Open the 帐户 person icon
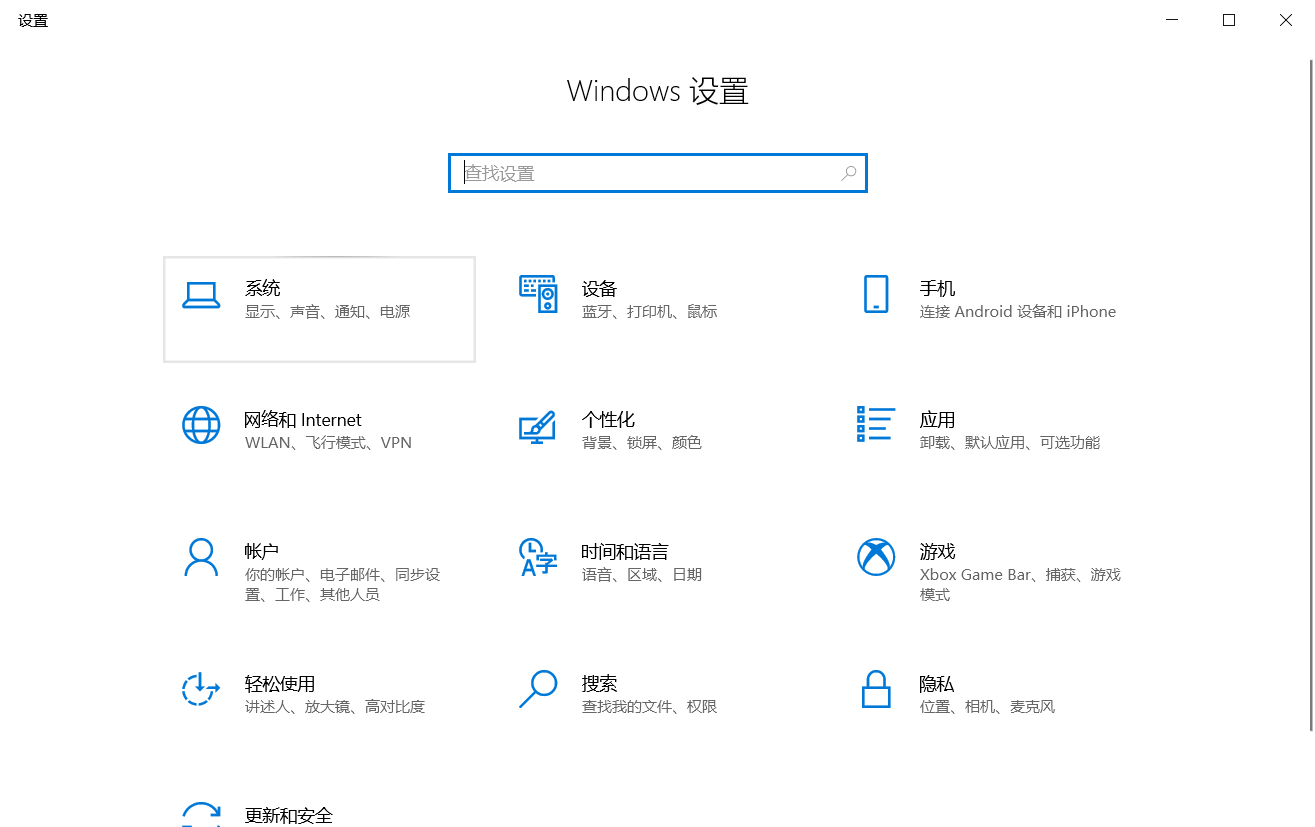The image size is (1315, 827). (x=201, y=557)
